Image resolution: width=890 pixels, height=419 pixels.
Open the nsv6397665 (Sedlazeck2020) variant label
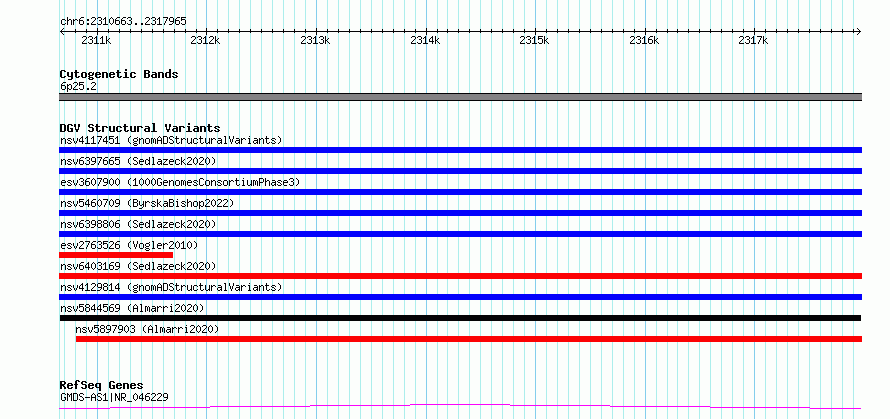tap(138, 161)
